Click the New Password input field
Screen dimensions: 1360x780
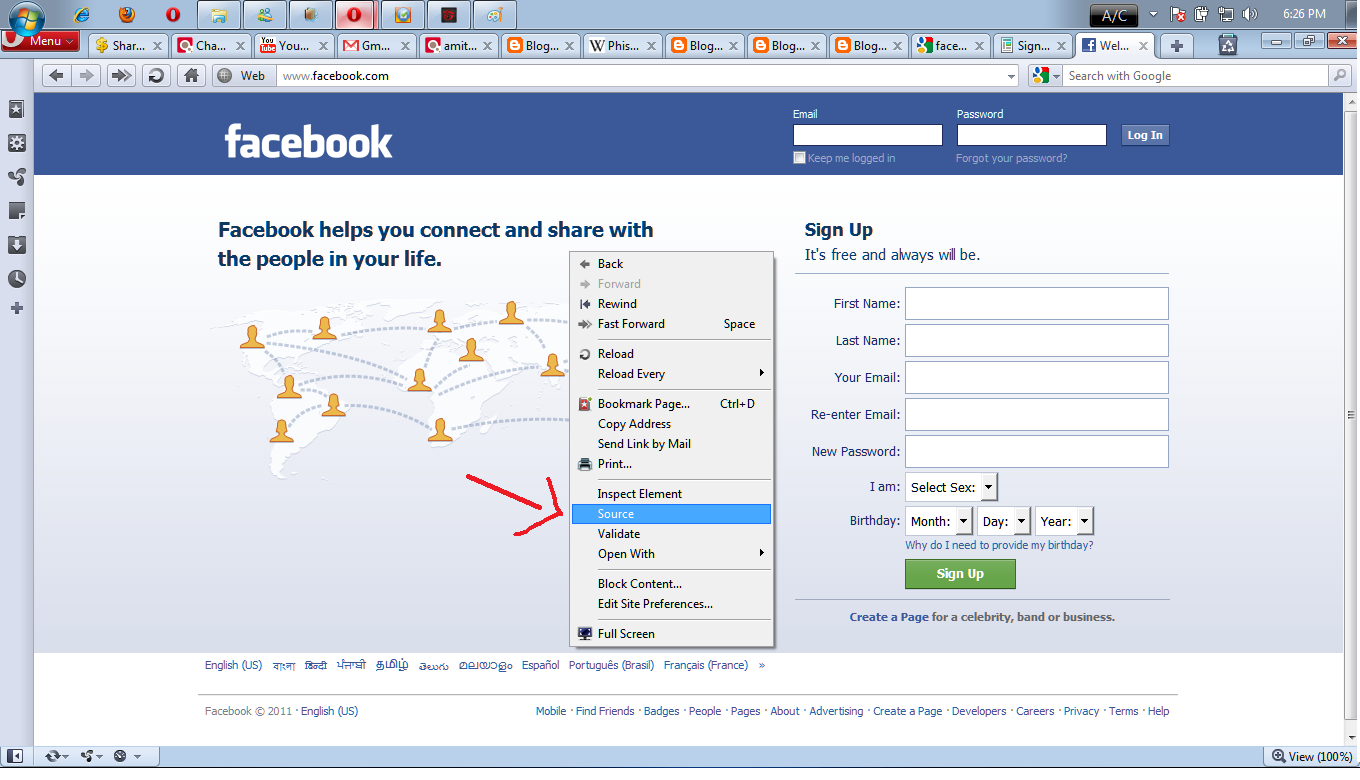click(1037, 451)
